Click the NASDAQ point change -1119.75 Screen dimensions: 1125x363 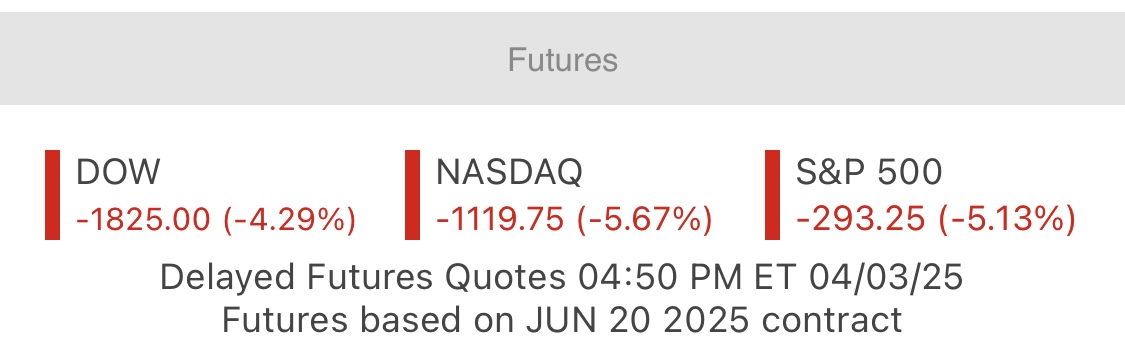tap(500, 219)
